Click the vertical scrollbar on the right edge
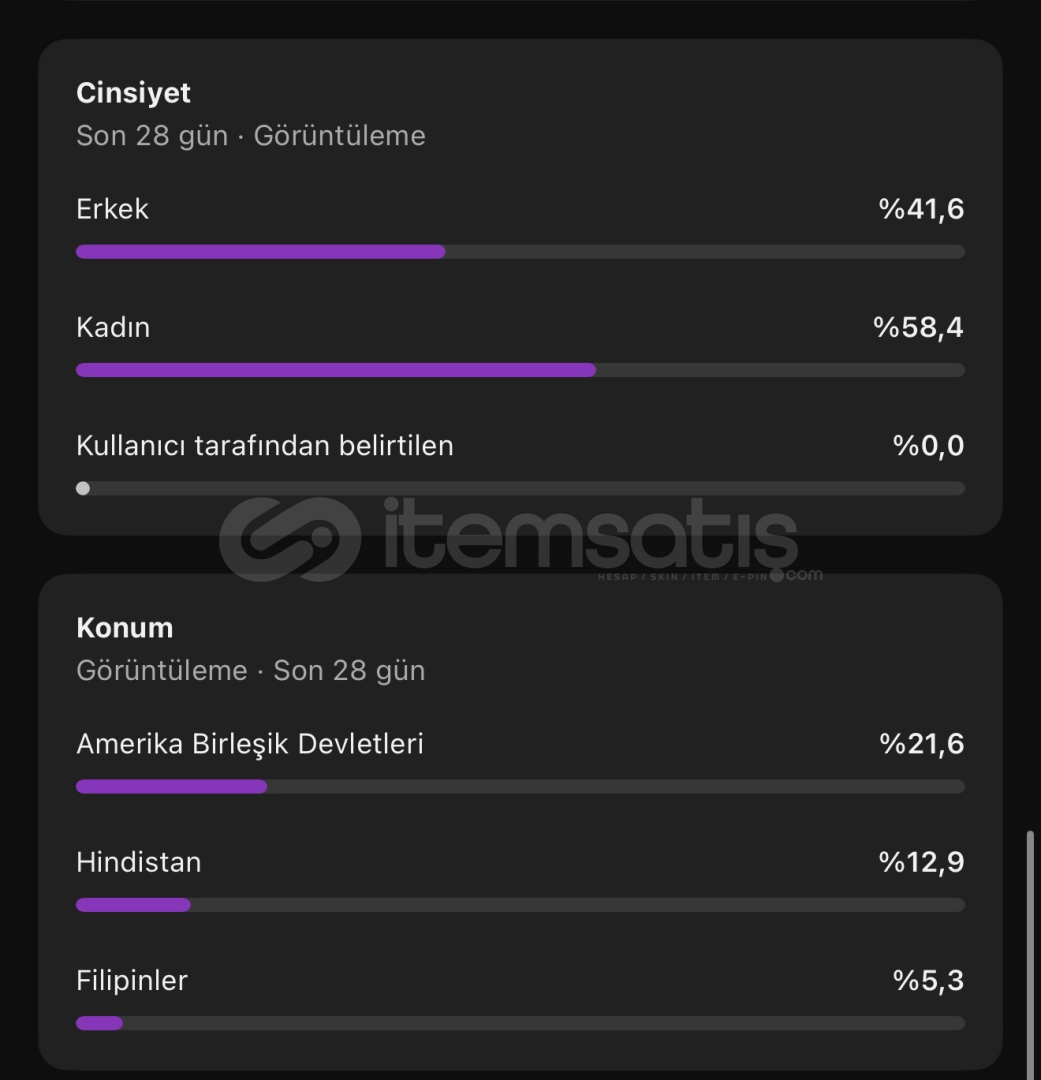 (1032, 950)
